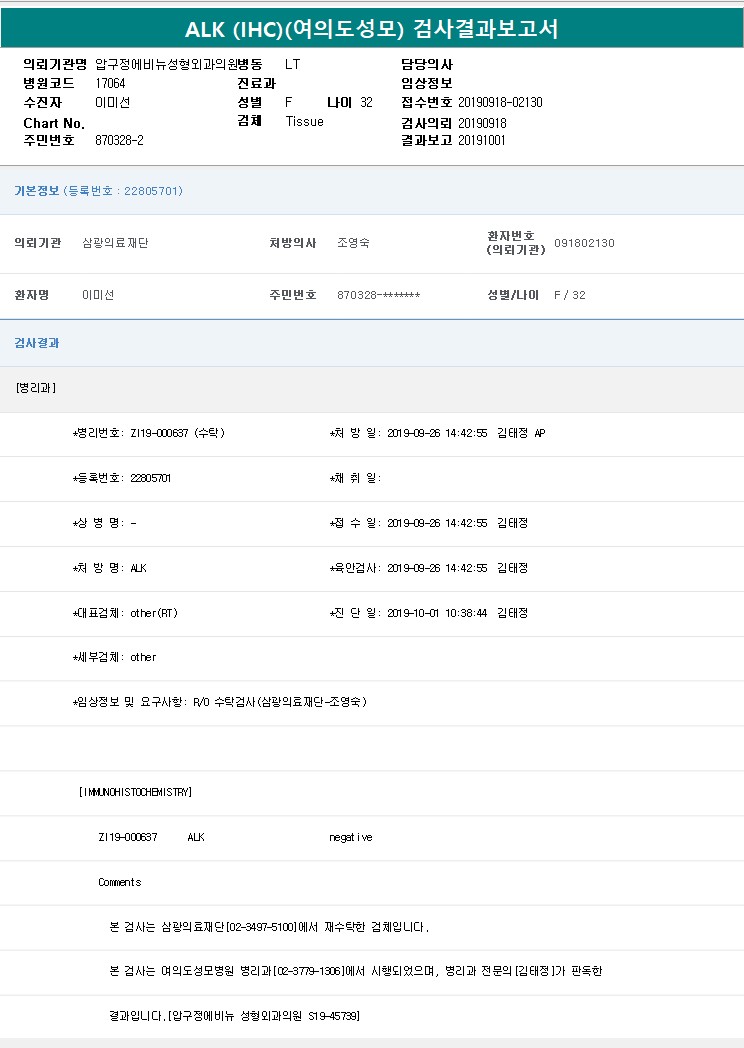This screenshot has width=744, height=1048.
Task: Click the patient number 091802130
Action: coord(584,243)
